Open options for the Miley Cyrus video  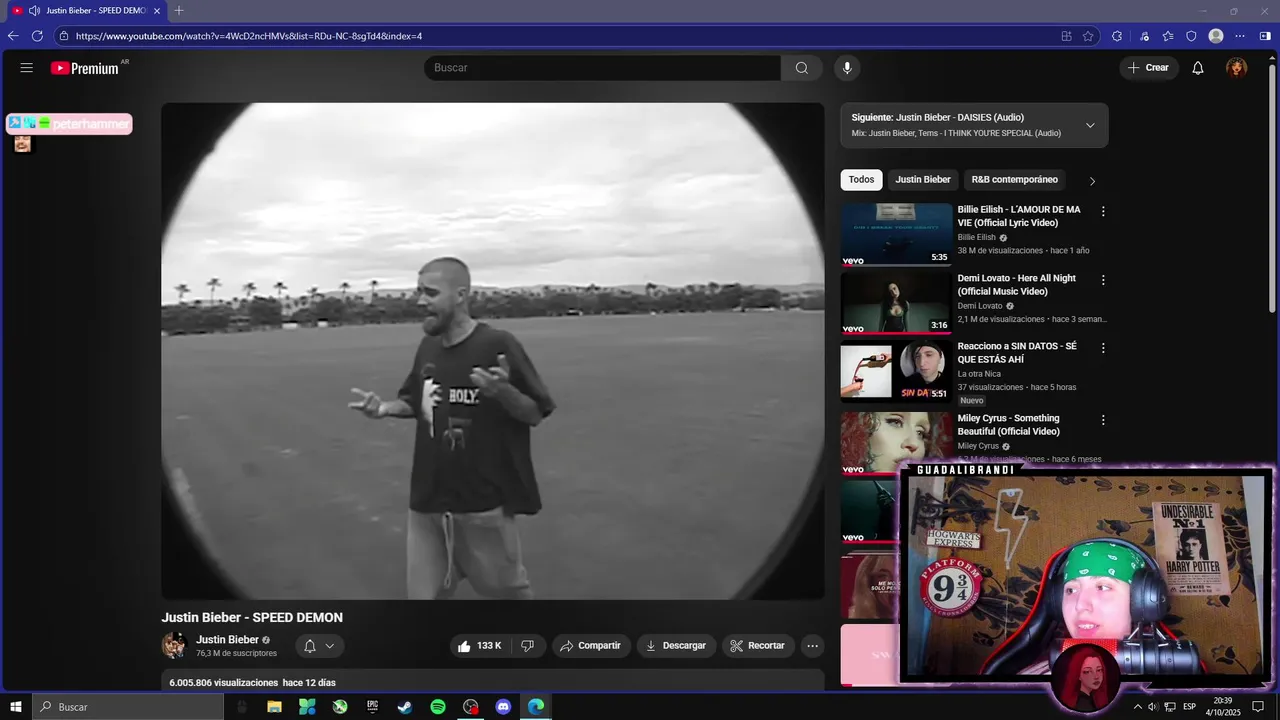tap(1103, 420)
